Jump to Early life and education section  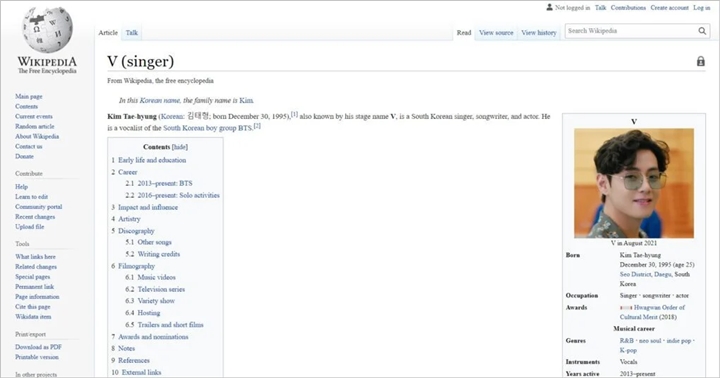click(152, 160)
